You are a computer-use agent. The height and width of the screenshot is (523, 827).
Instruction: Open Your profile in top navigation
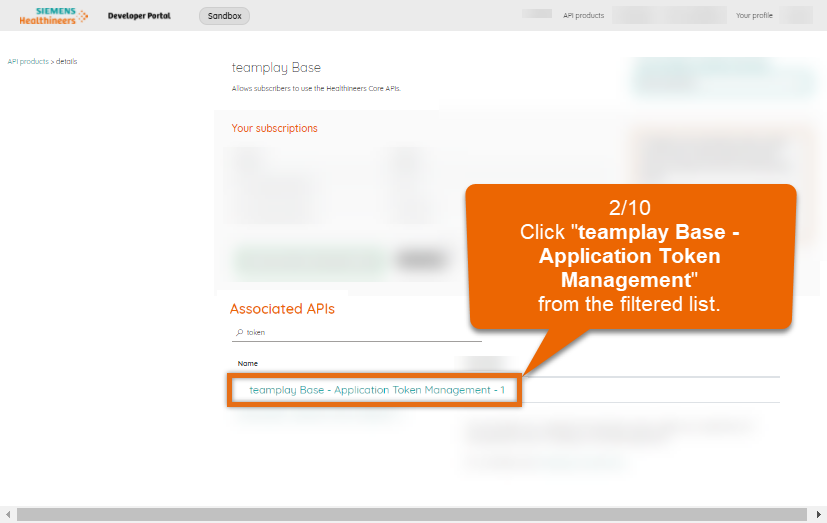coord(755,16)
